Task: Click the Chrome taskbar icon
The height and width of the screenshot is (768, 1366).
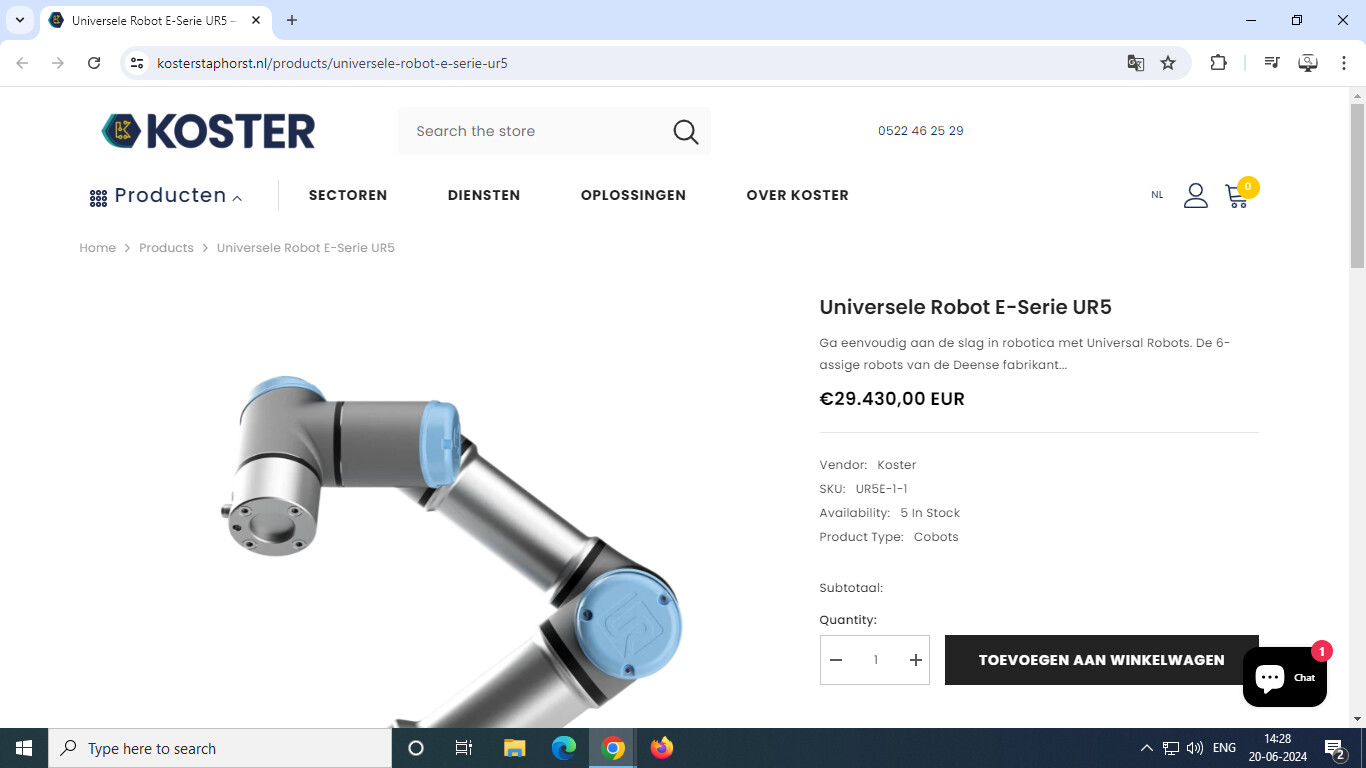Action: click(x=613, y=748)
